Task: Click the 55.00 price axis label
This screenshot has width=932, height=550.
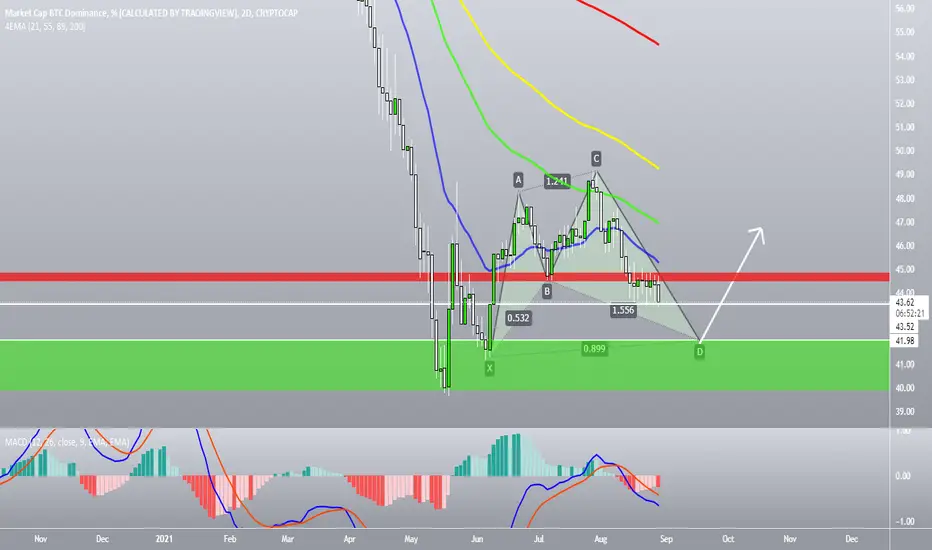Action: tap(905, 32)
